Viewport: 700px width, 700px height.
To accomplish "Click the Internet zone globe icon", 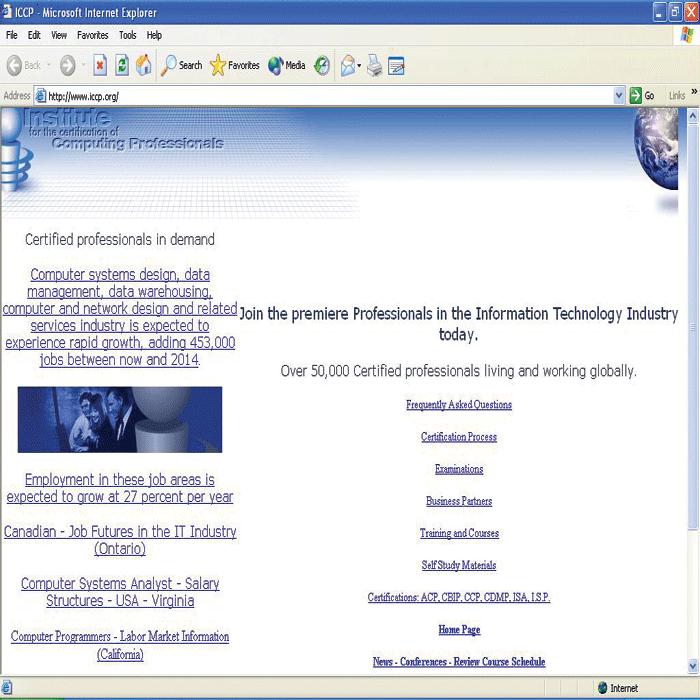I will pyautogui.click(x=602, y=688).
